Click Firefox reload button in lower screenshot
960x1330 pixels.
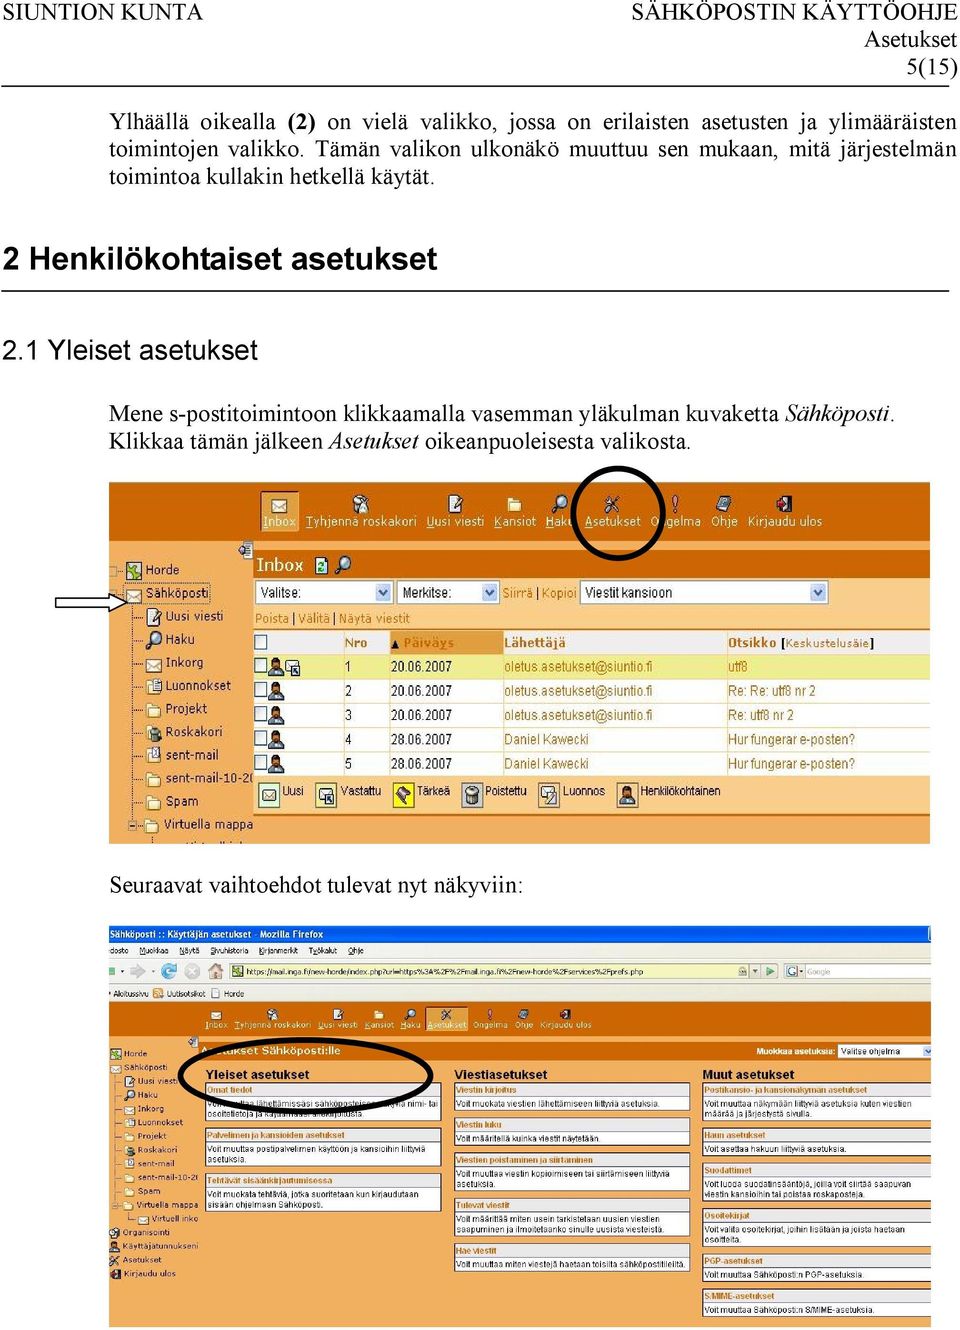coord(169,971)
